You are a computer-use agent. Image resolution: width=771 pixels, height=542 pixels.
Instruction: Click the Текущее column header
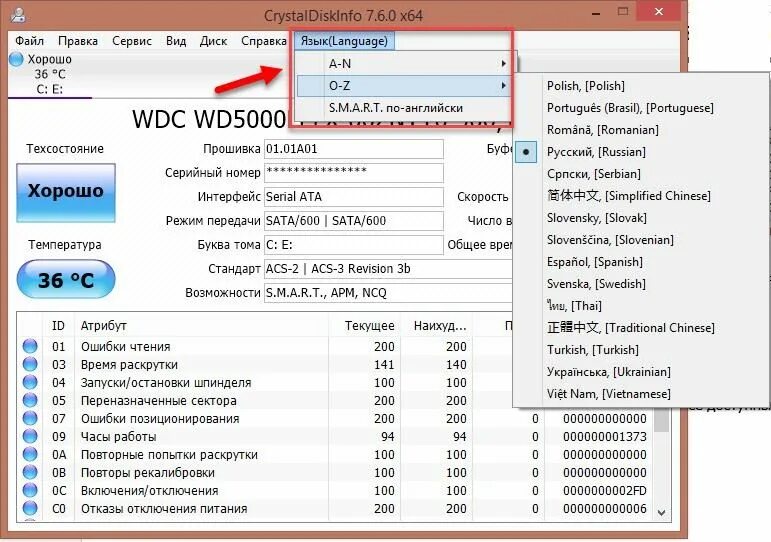(365, 326)
